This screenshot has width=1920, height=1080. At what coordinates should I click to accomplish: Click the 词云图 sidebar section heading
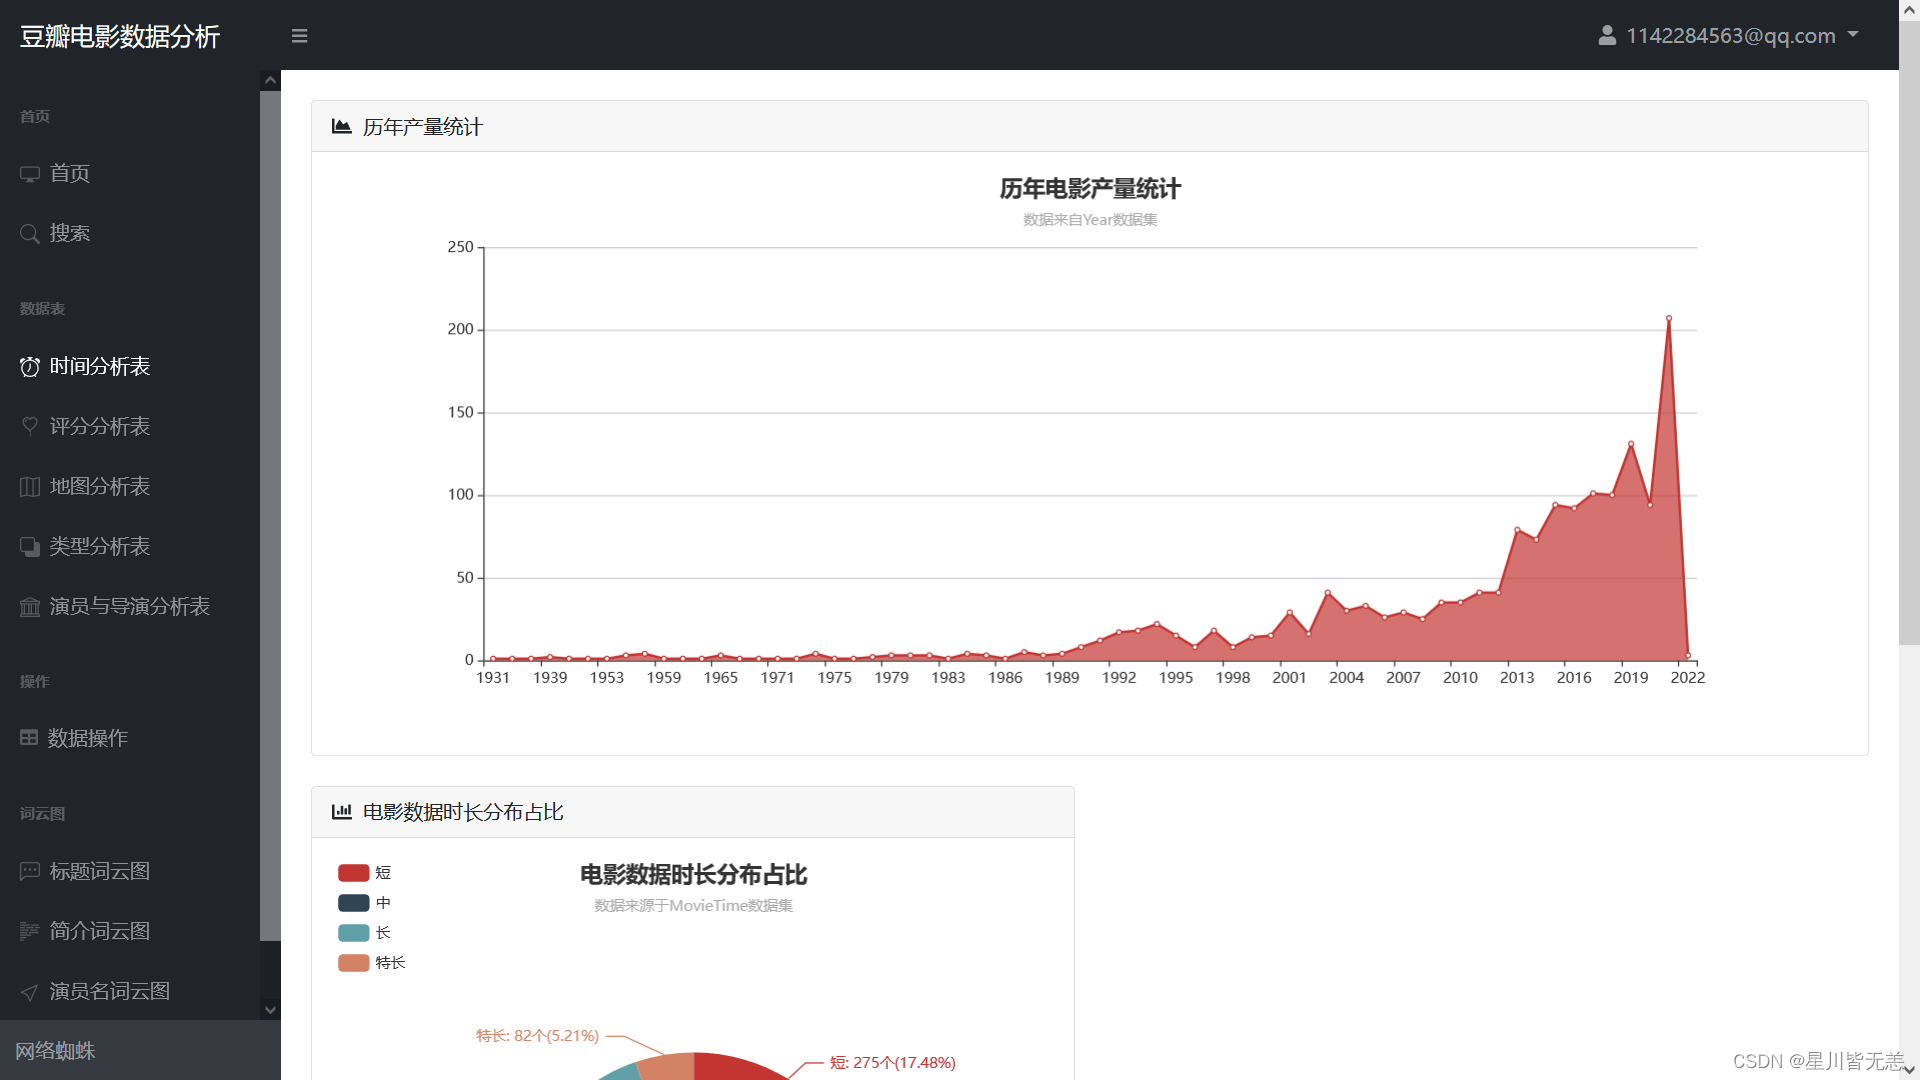pos(42,814)
